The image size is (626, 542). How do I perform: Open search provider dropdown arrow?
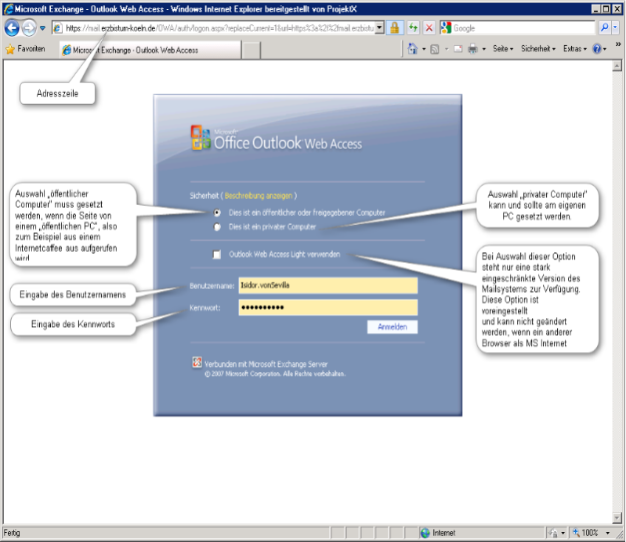(615, 28)
